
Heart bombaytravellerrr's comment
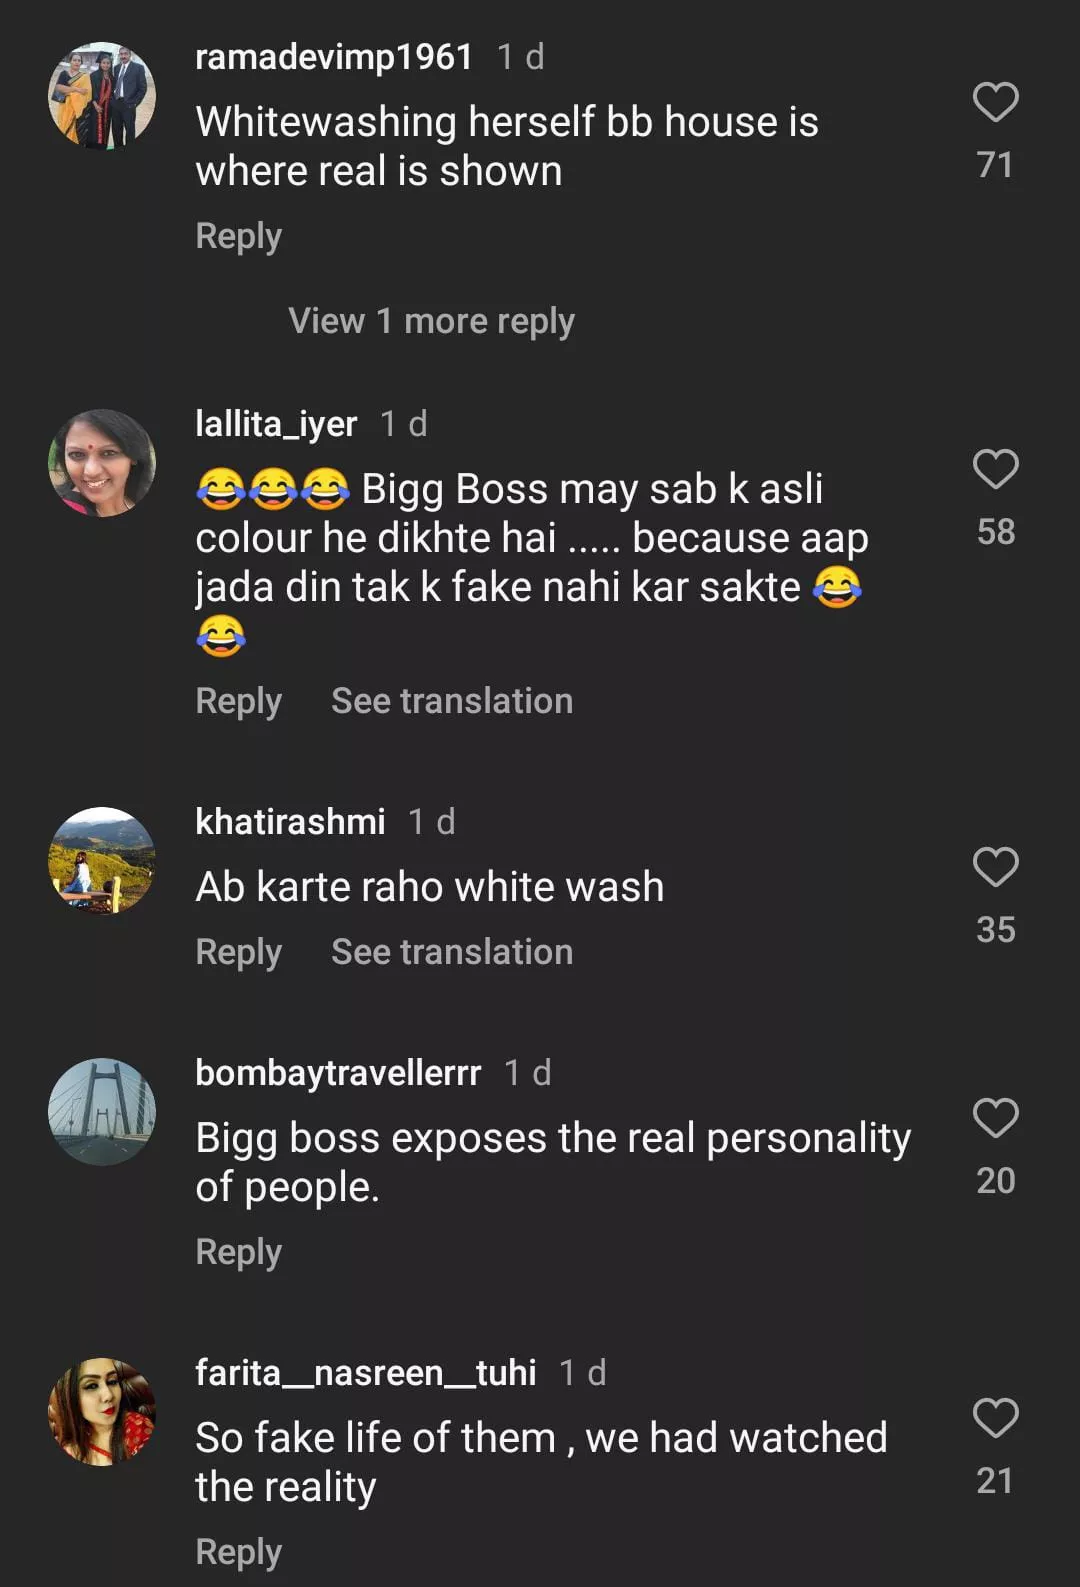coord(995,1118)
